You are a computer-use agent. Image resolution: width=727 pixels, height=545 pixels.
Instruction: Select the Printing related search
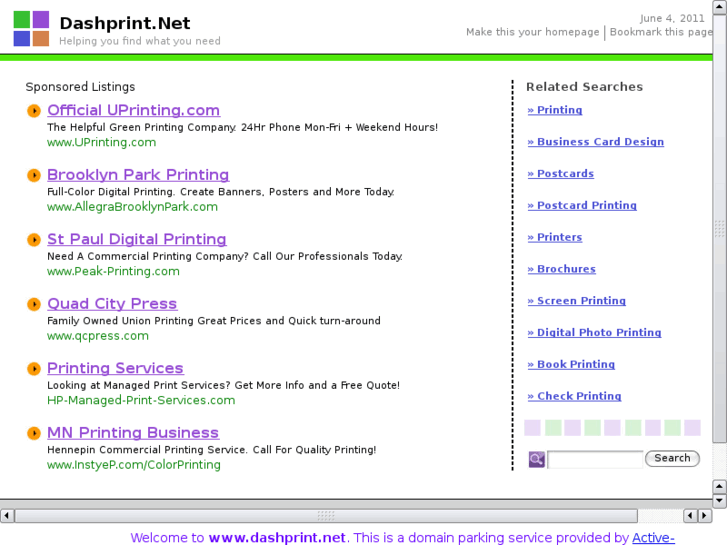coord(555,110)
